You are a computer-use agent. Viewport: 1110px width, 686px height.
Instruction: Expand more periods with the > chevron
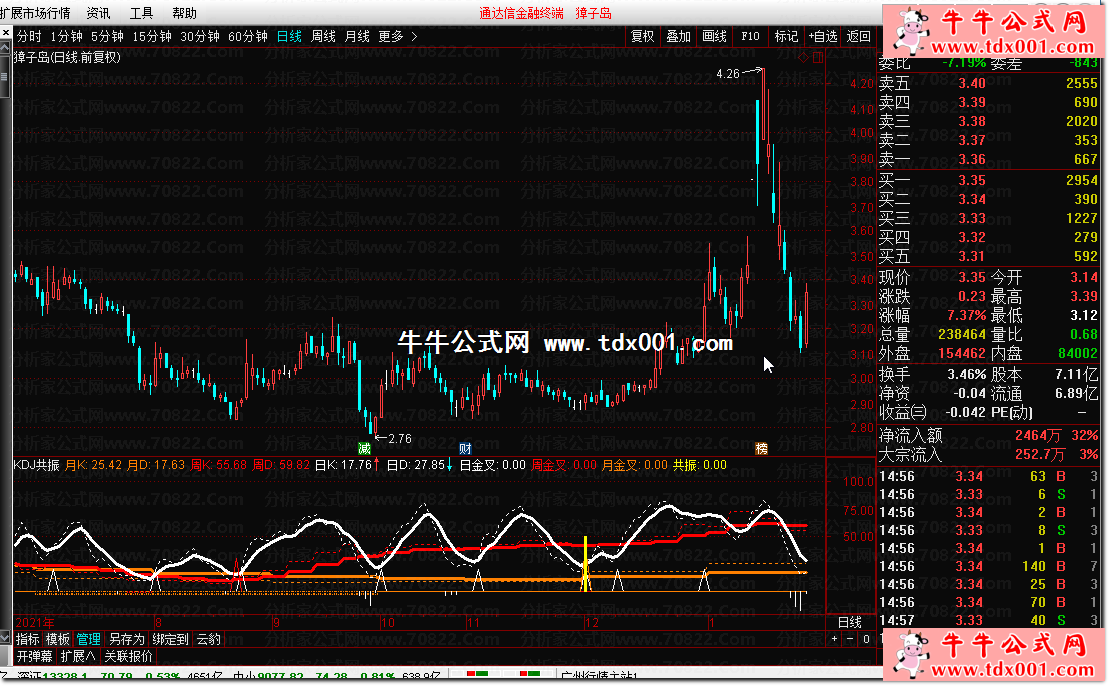tap(414, 36)
